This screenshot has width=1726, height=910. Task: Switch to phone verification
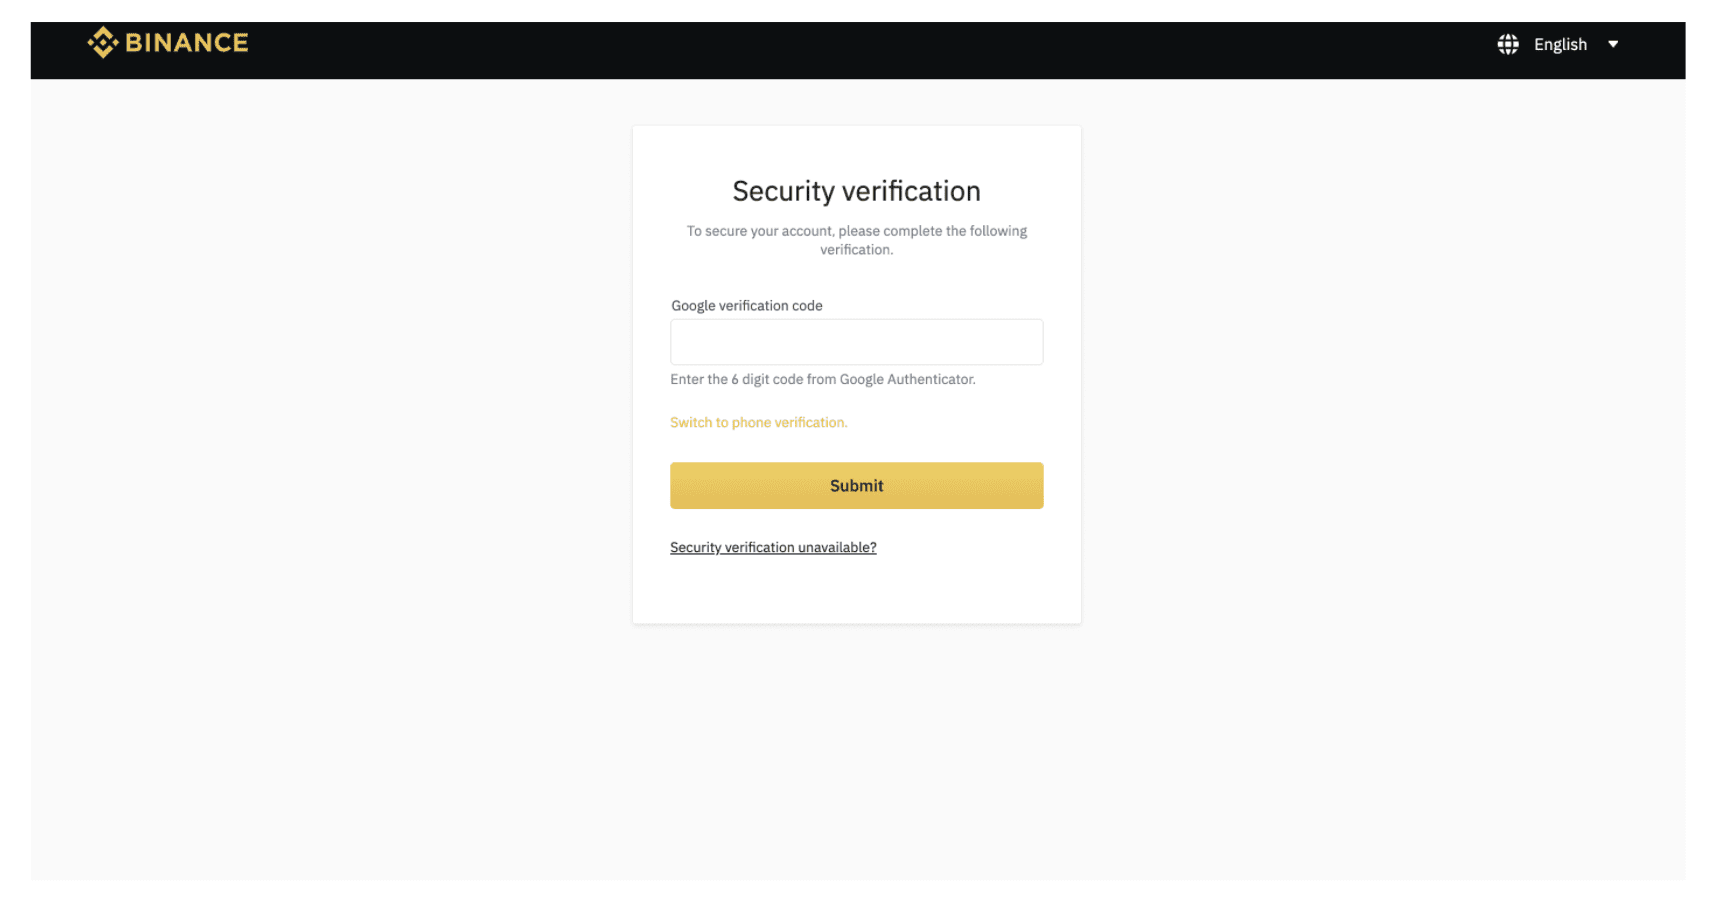[x=759, y=423]
